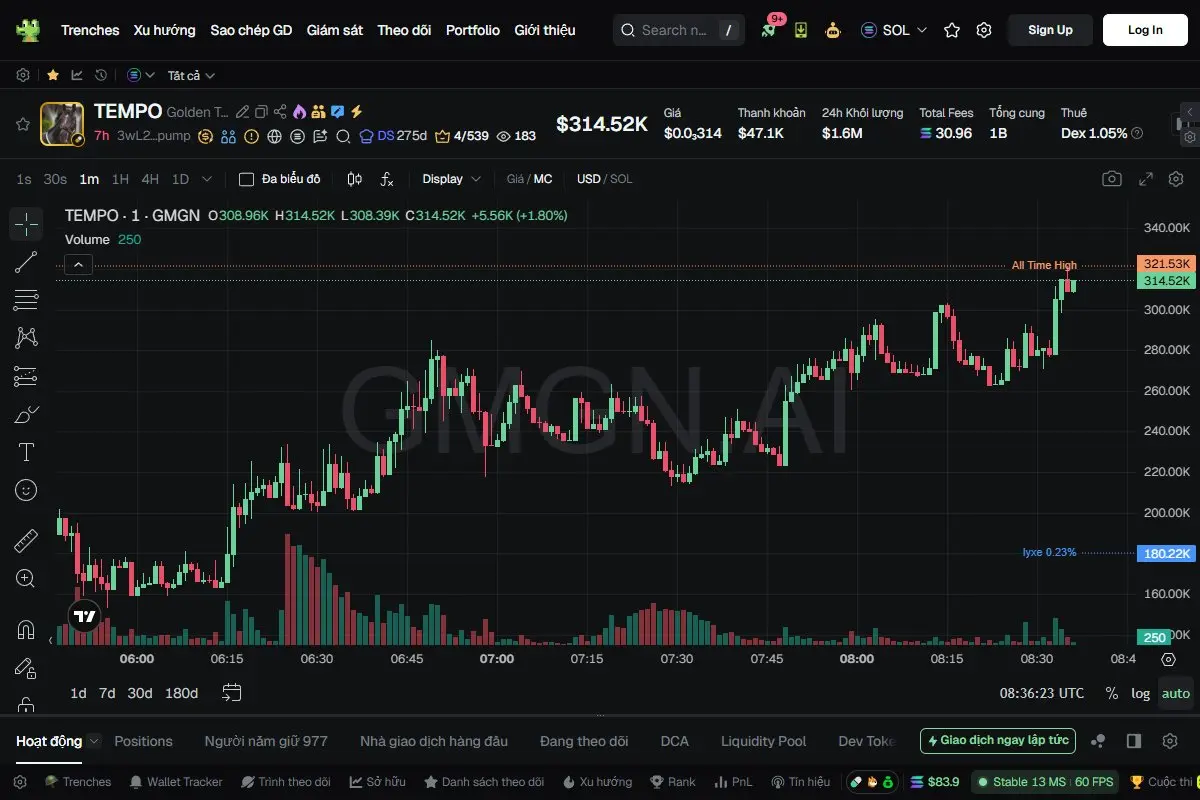
Task: Take a chart snapshot with camera icon
Action: coord(1112,179)
